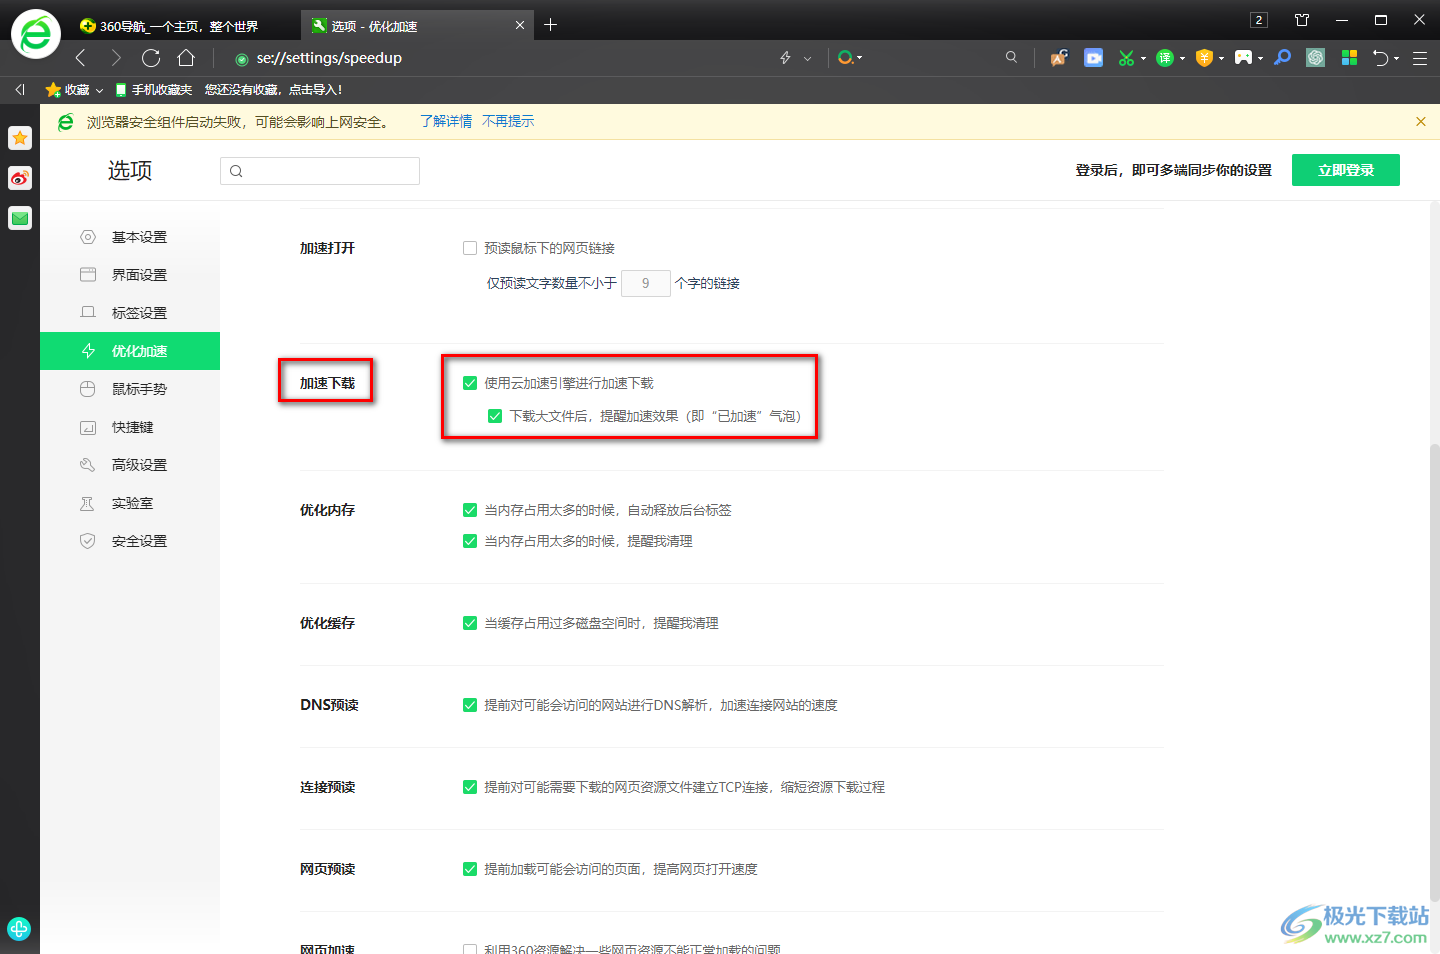Open the colorful extensions grid icon
Screen dimensions: 1440x954
tap(1349, 58)
